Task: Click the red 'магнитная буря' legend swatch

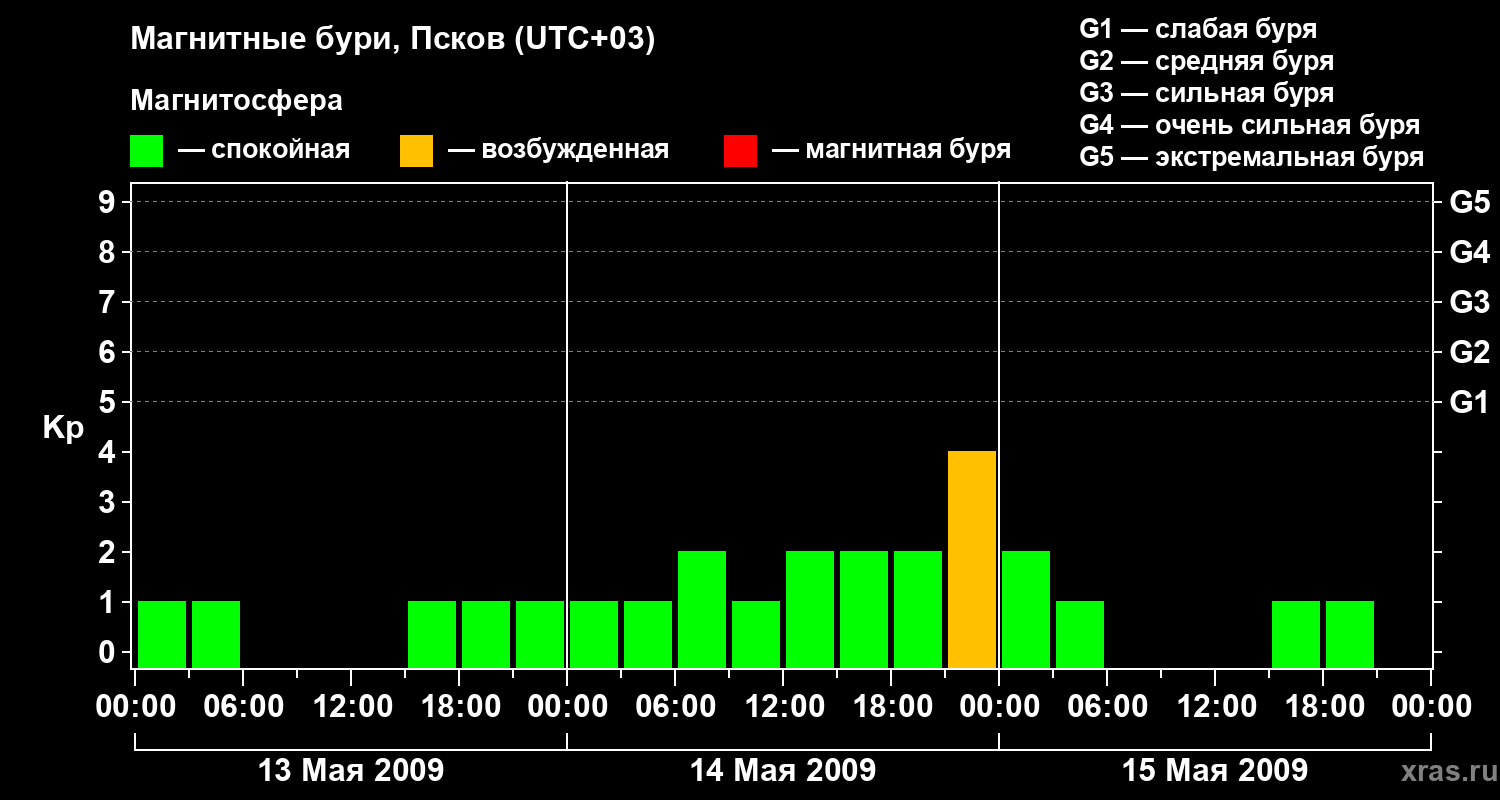Action: pos(740,151)
